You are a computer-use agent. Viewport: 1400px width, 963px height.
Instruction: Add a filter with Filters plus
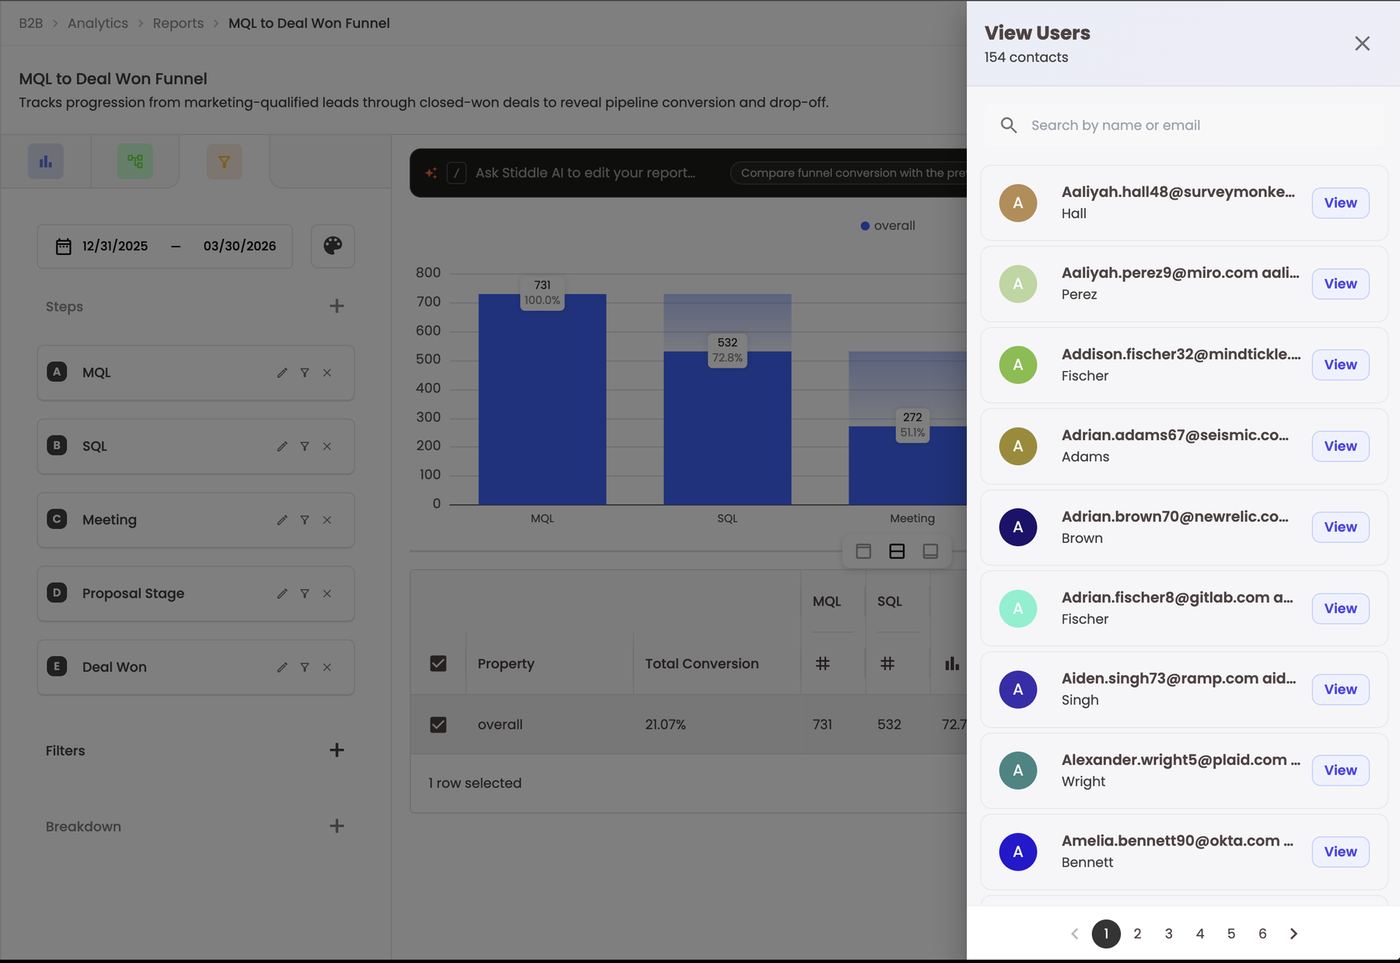click(x=337, y=750)
